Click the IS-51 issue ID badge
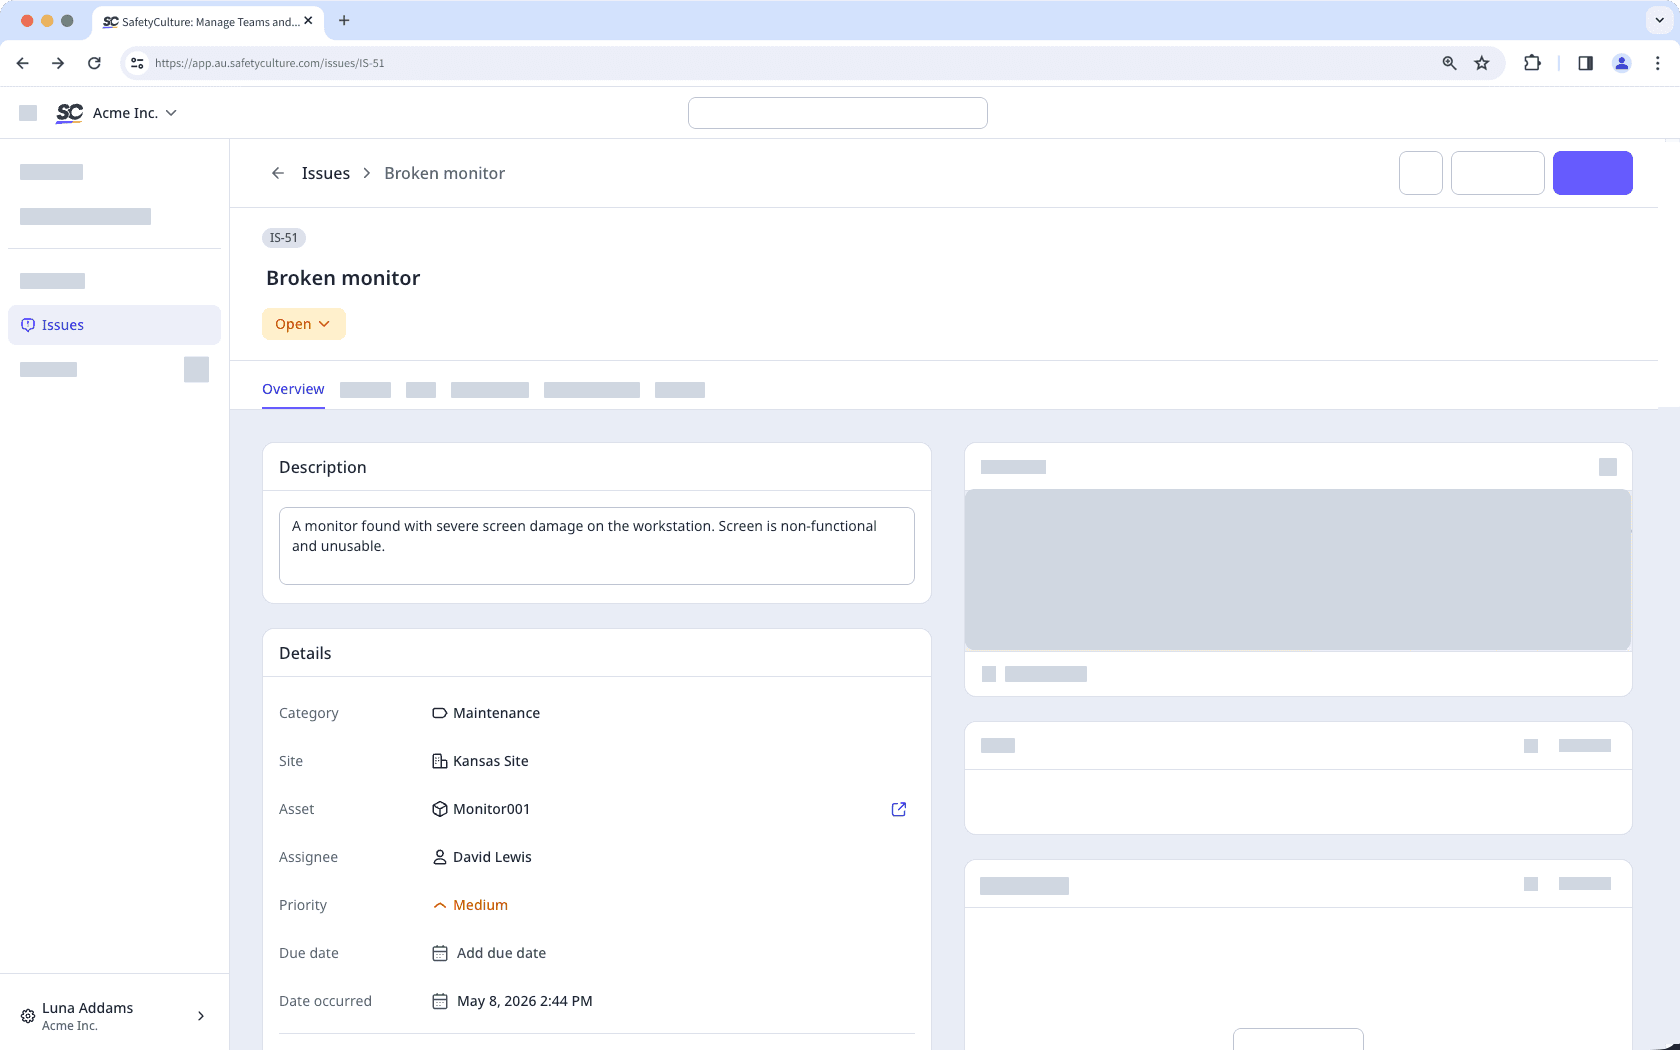The image size is (1680, 1050). point(284,238)
